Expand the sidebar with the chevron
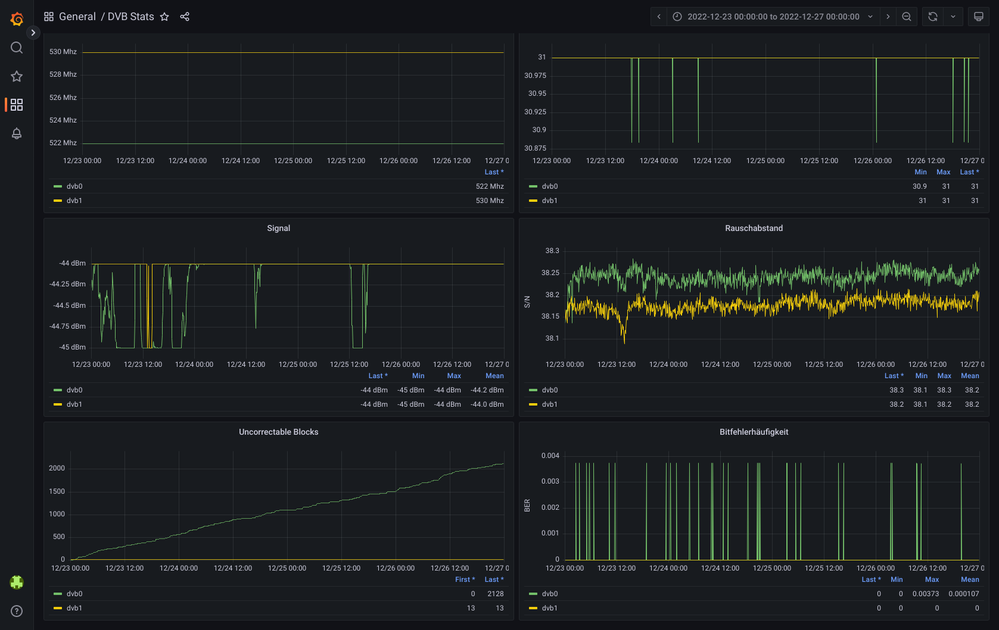This screenshot has height=630, width=999. click(33, 33)
